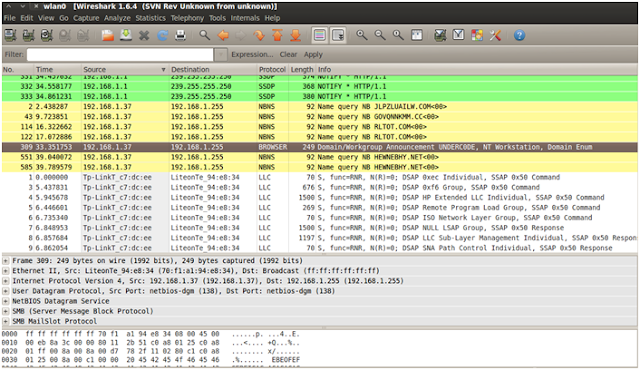Open the Telephony menu
This screenshot has width=640, height=370.
187,18
